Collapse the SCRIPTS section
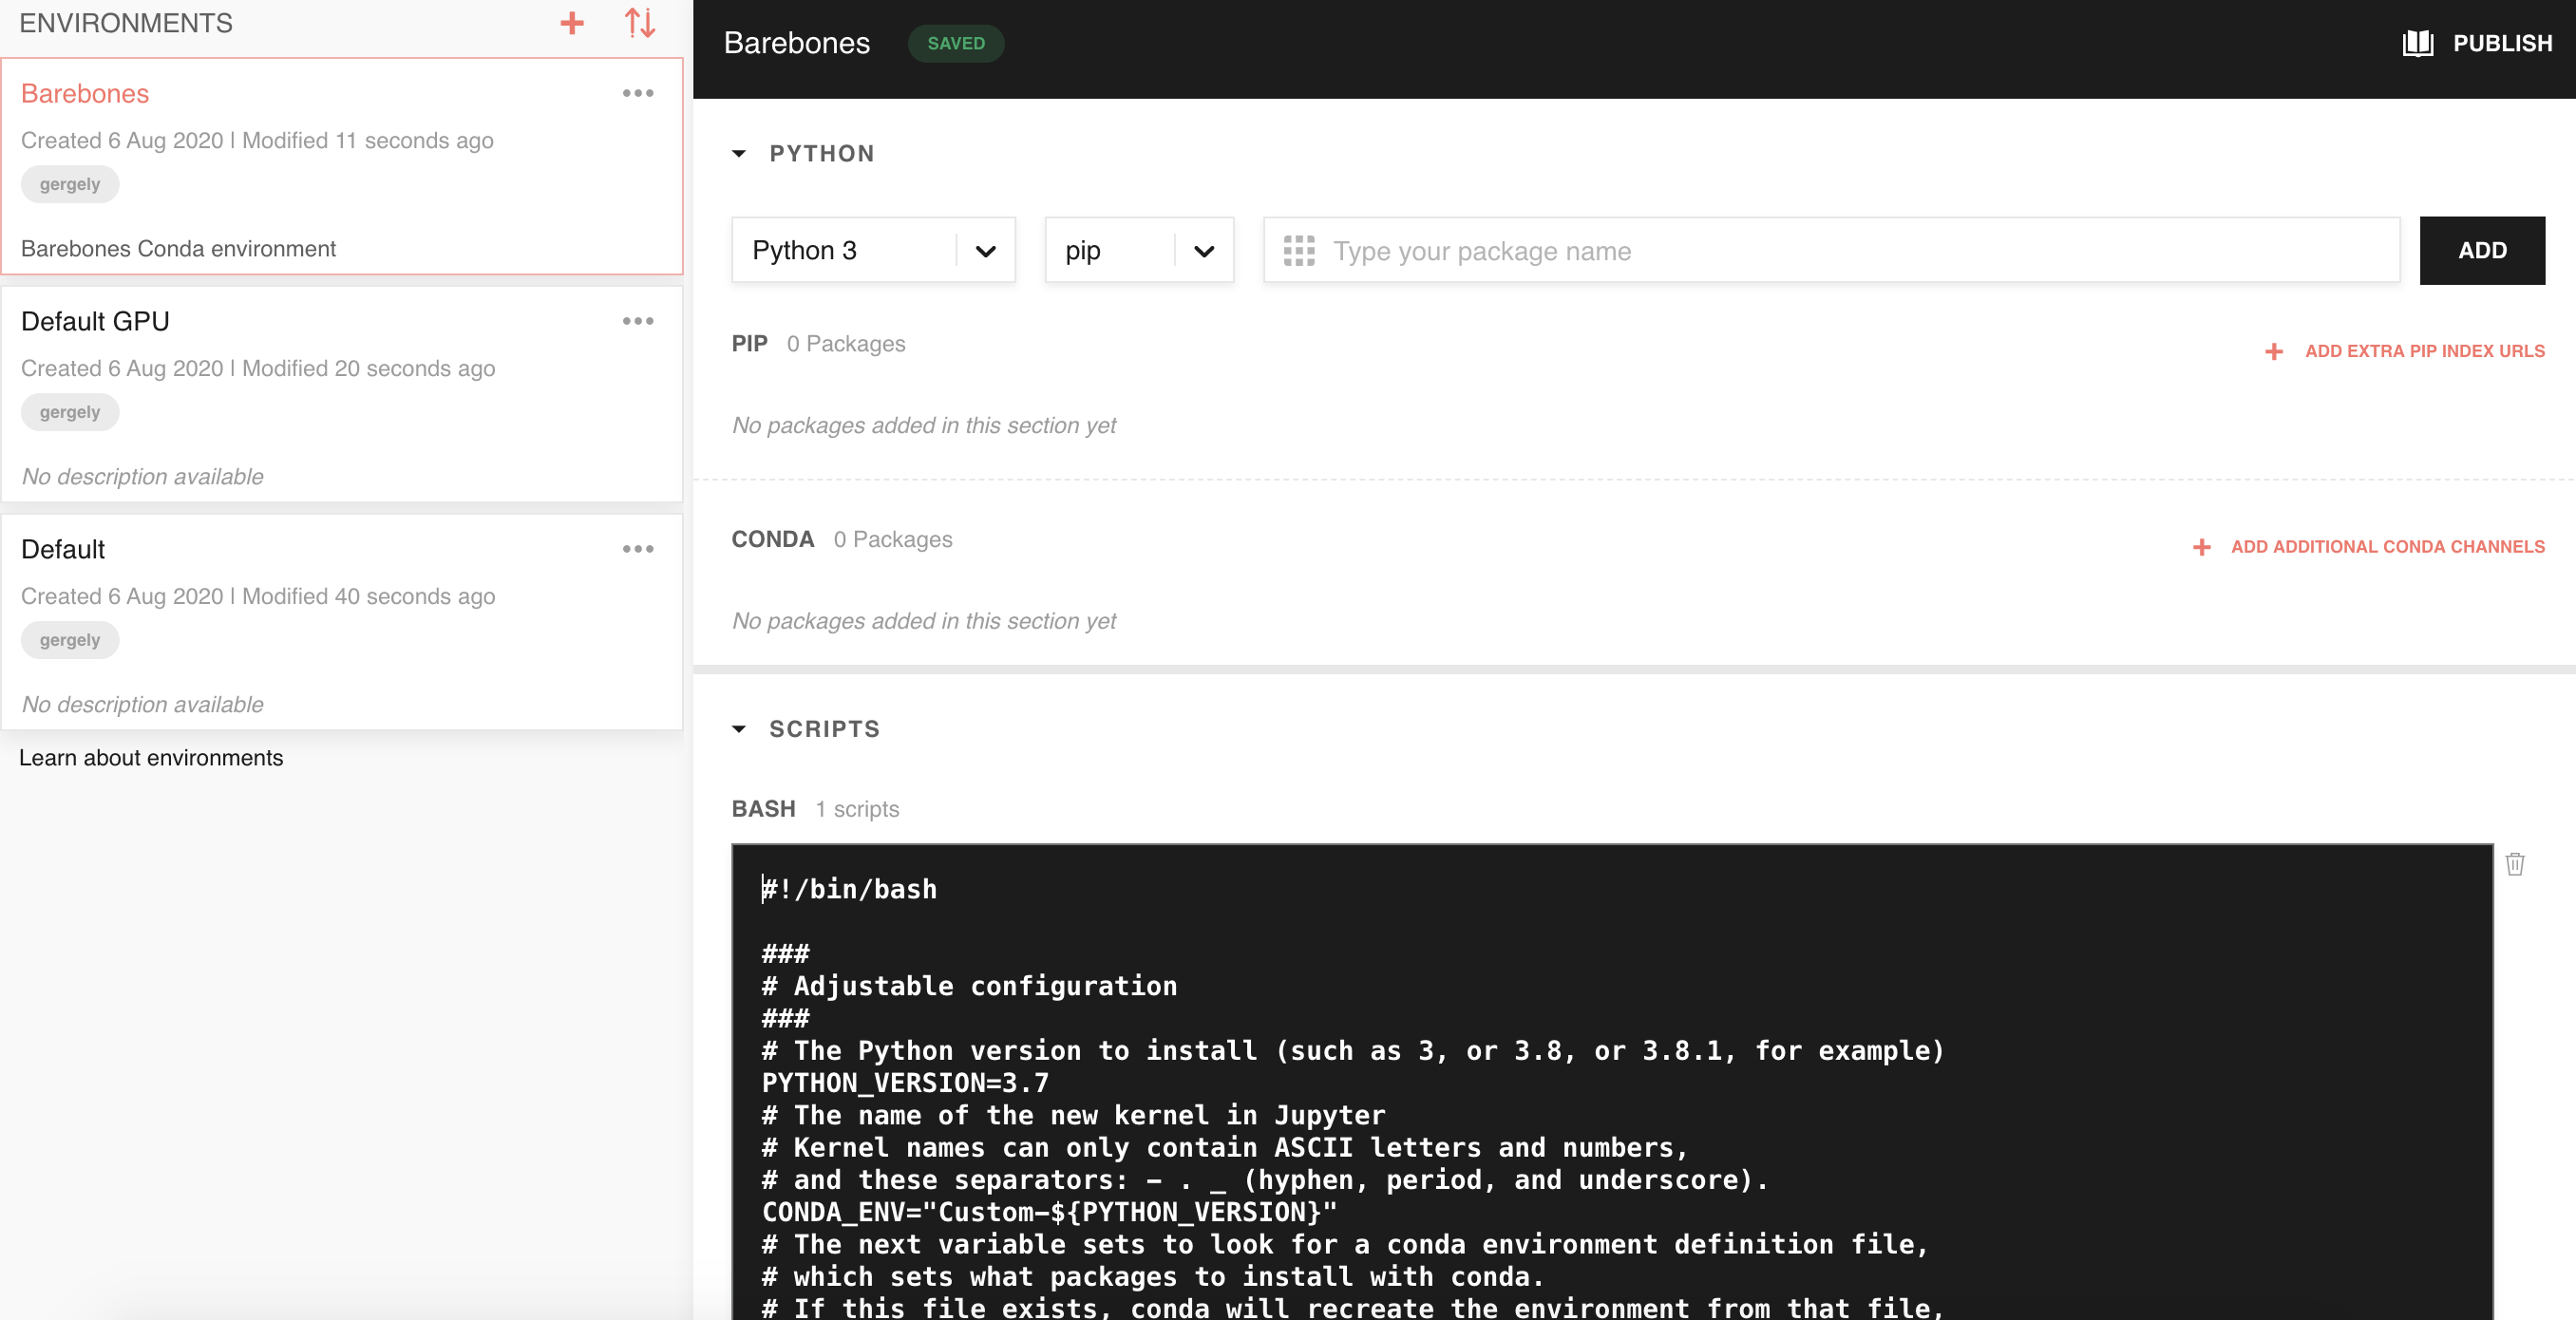 coord(739,729)
